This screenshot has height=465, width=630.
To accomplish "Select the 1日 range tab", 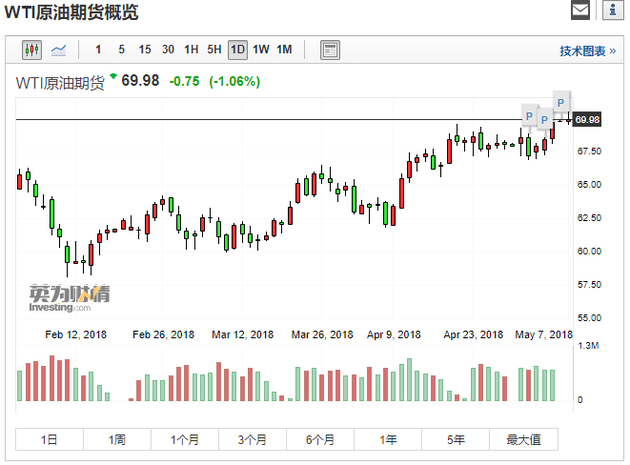I will pos(48,438).
